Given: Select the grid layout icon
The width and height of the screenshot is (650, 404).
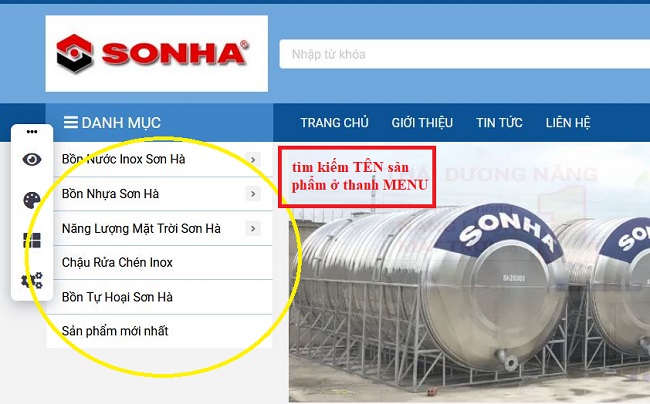Looking at the screenshot, I should [x=32, y=240].
